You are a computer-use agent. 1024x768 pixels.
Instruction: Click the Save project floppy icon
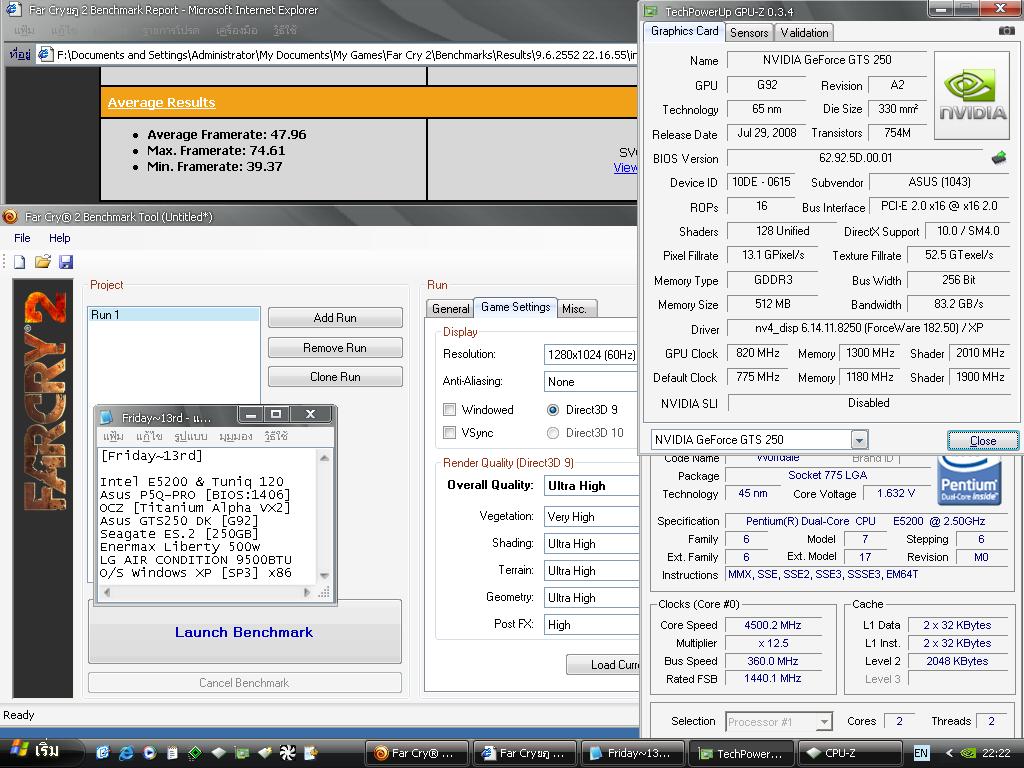[66, 262]
